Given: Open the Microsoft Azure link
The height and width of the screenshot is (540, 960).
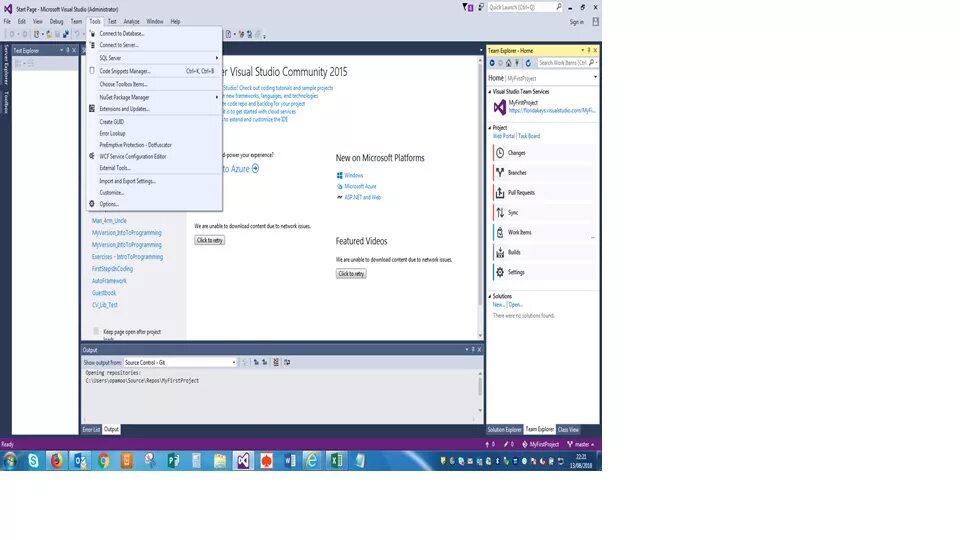Looking at the screenshot, I should click(x=360, y=186).
